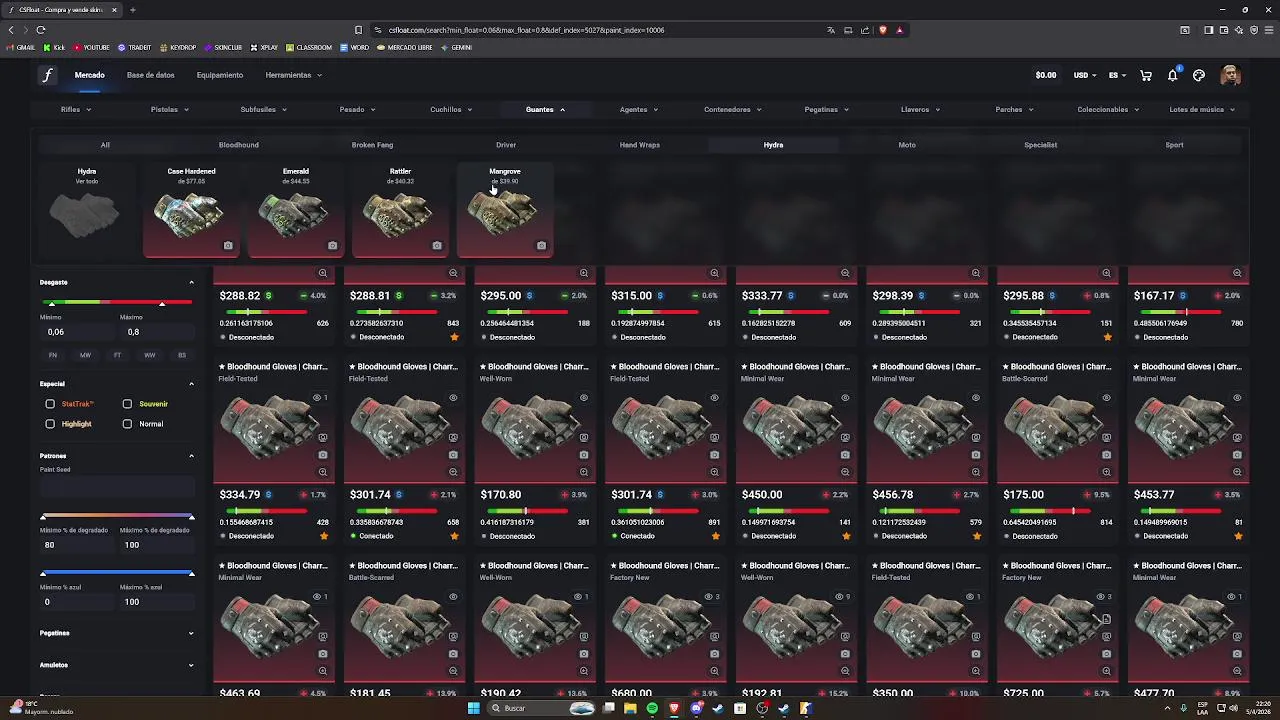Open the Brave Wallet icon
The image size is (1280, 720).
1223,30
